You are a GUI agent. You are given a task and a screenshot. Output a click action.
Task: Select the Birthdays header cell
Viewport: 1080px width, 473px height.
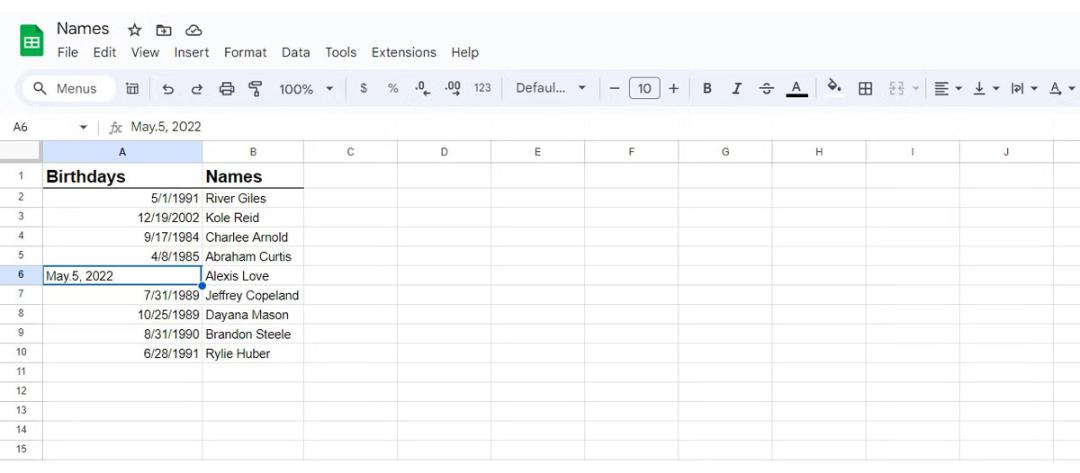123,176
